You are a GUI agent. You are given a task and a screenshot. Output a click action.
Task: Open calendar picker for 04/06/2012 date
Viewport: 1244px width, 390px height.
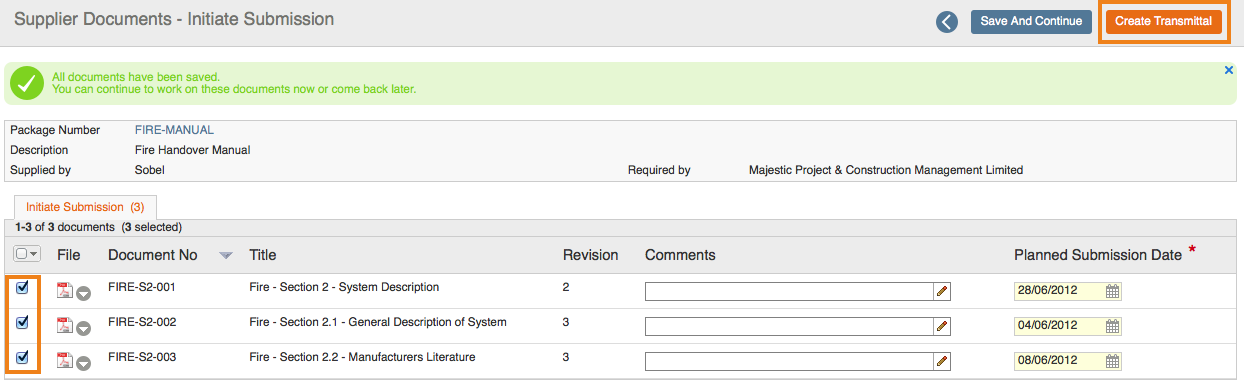pos(1112,325)
